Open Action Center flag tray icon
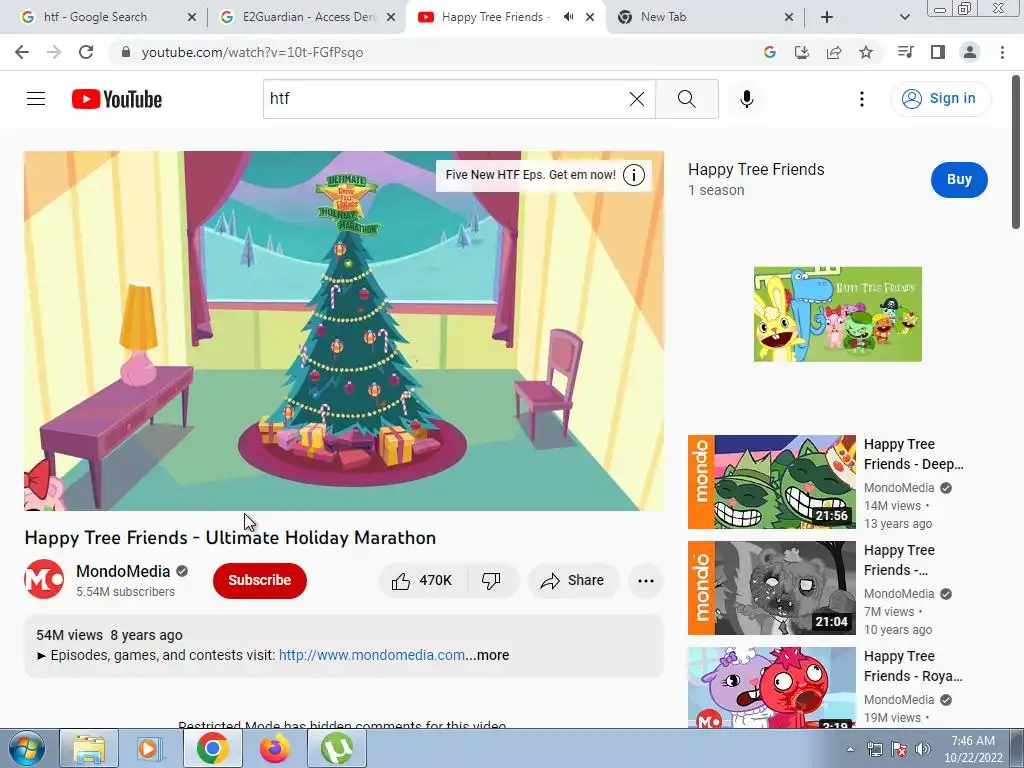 899,749
